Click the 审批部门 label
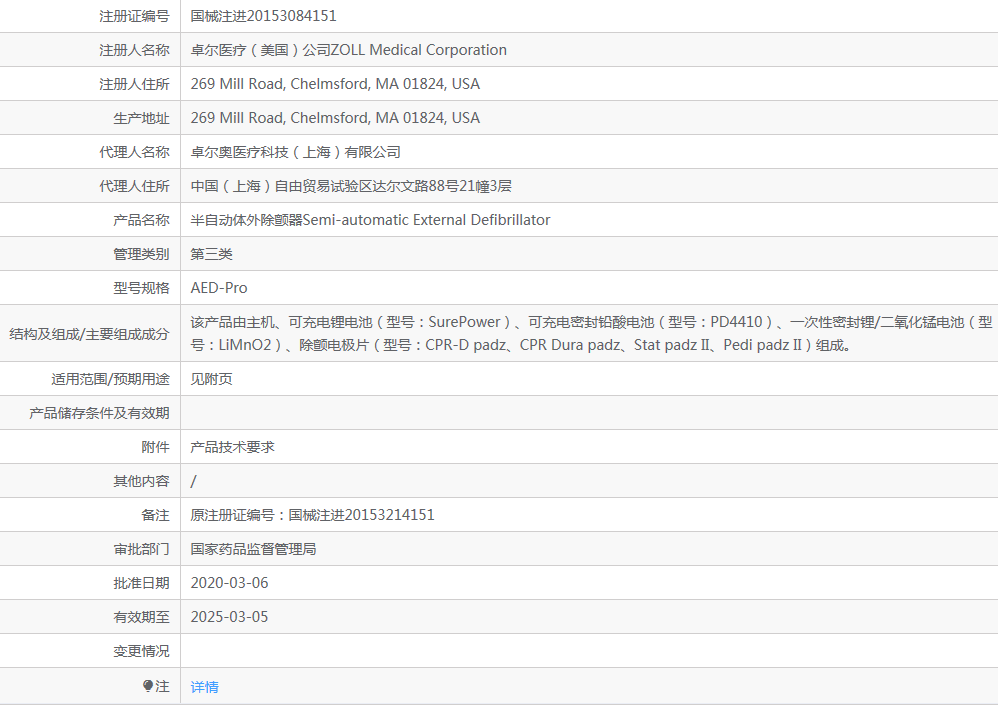The height and width of the screenshot is (708, 998). point(141,549)
